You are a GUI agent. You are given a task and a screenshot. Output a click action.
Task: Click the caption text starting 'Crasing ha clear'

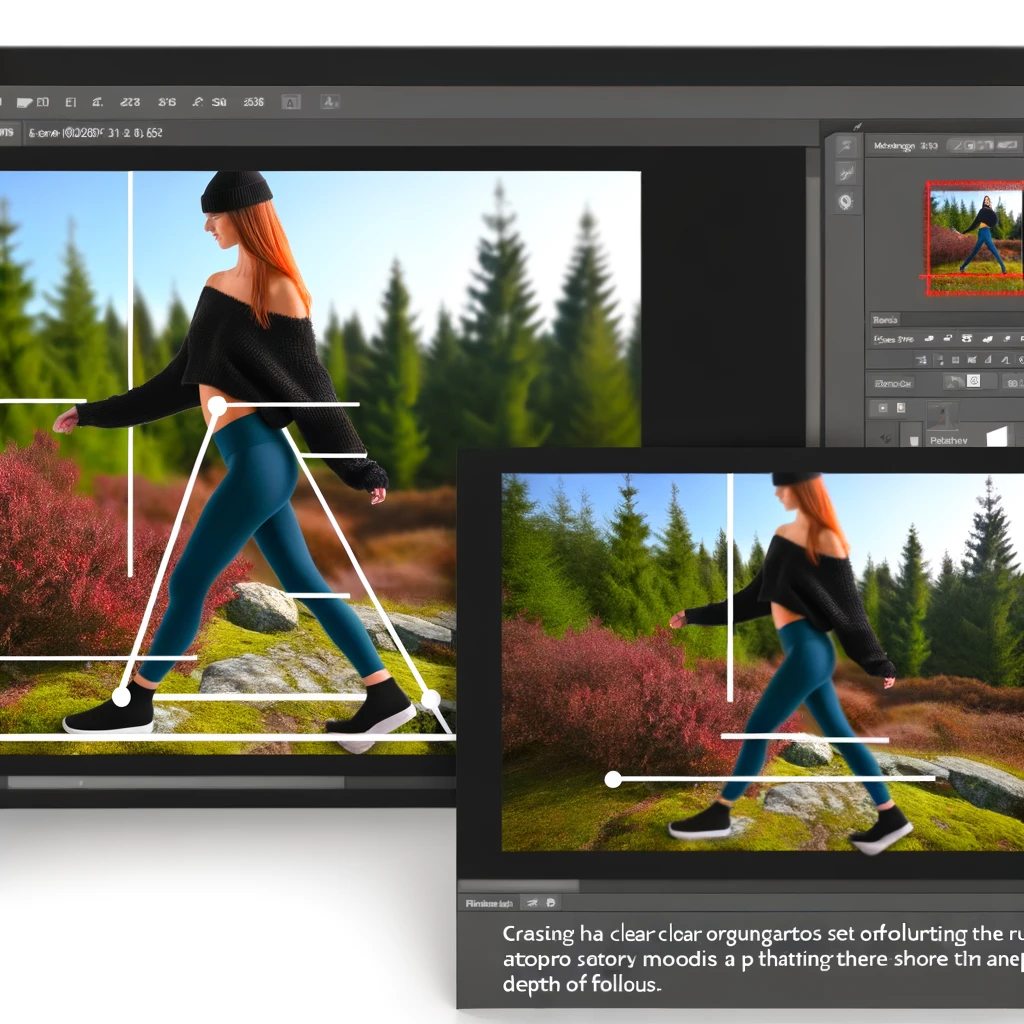click(x=763, y=959)
